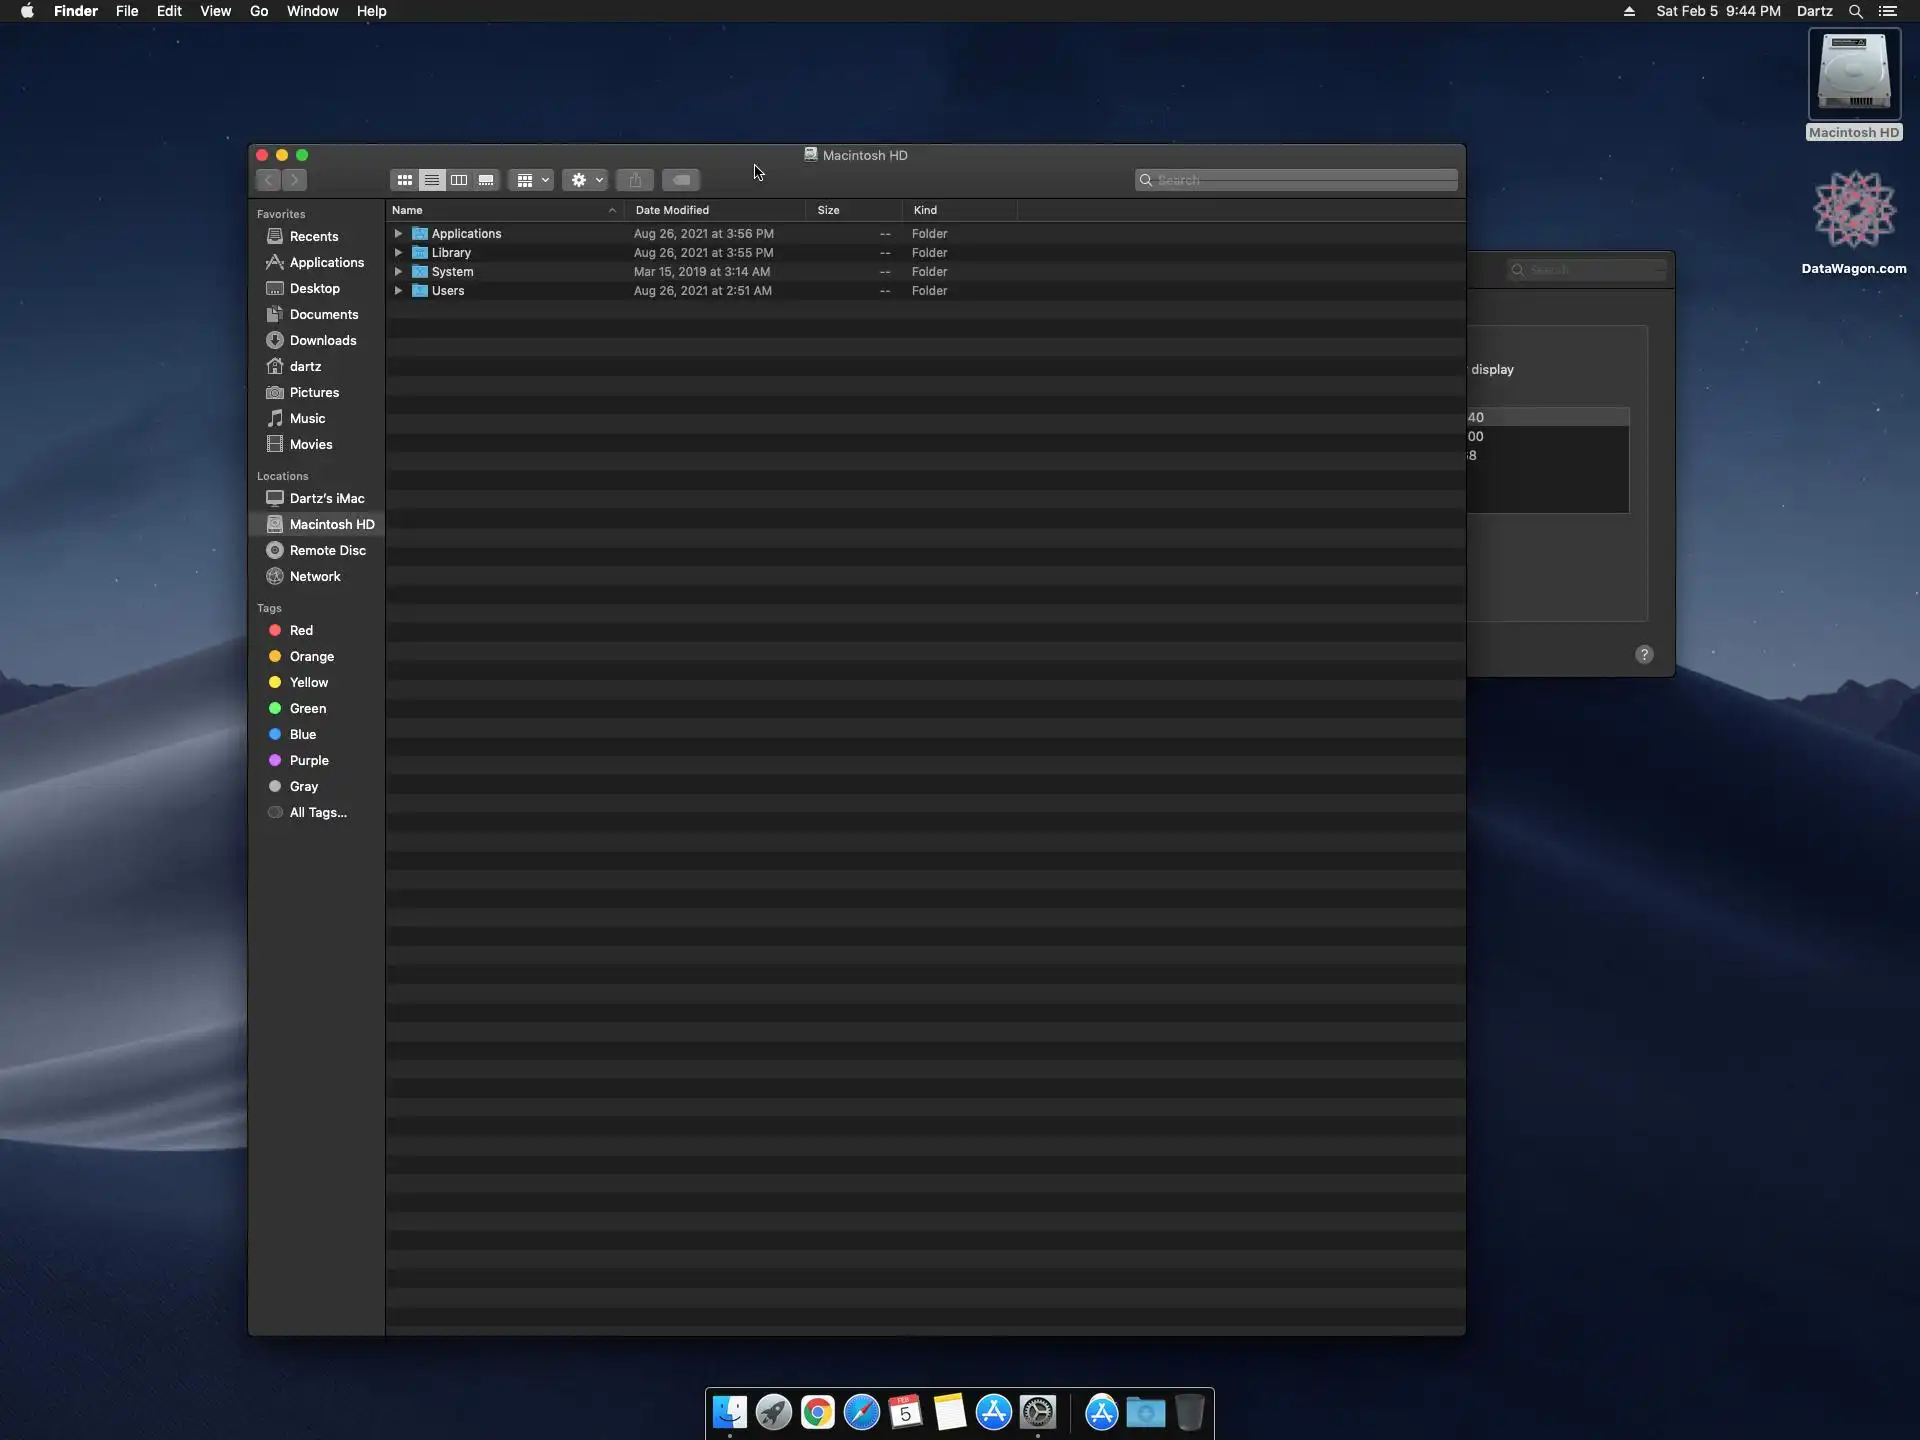Click the Finder search field
Viewport: 1920px width, 1440px height.
click(1300, 180)
